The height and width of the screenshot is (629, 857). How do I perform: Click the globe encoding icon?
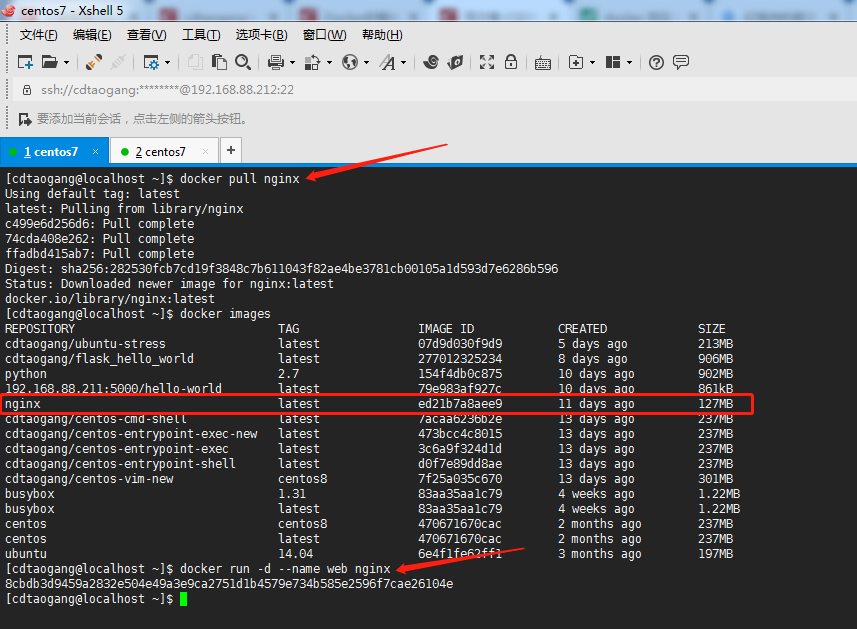(350, 62)
